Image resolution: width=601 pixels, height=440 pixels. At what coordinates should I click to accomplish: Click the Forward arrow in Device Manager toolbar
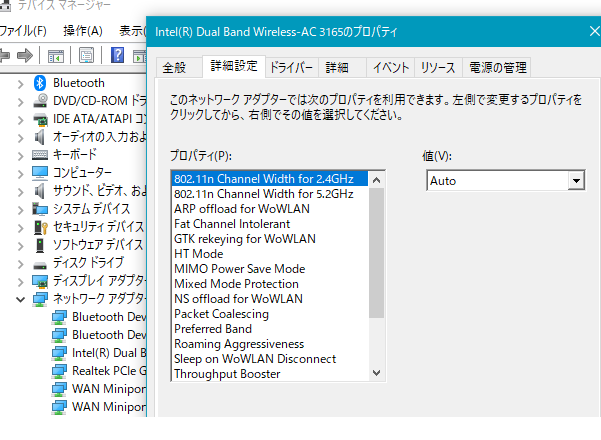tap(25, 56)
